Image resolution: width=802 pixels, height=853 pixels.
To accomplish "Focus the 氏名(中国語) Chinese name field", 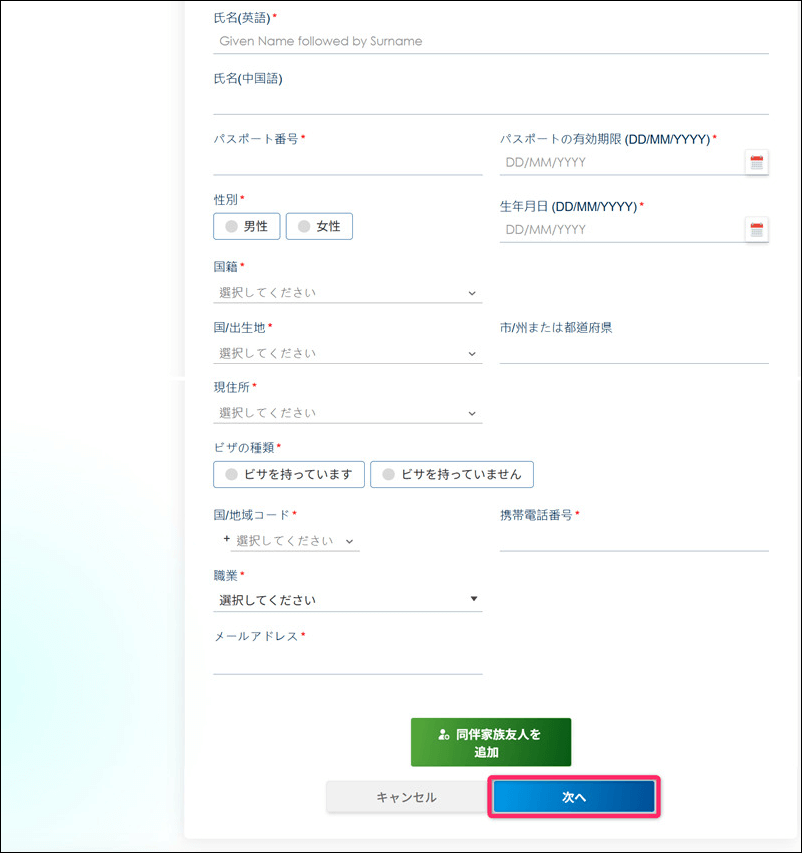I will pos(491,102).
